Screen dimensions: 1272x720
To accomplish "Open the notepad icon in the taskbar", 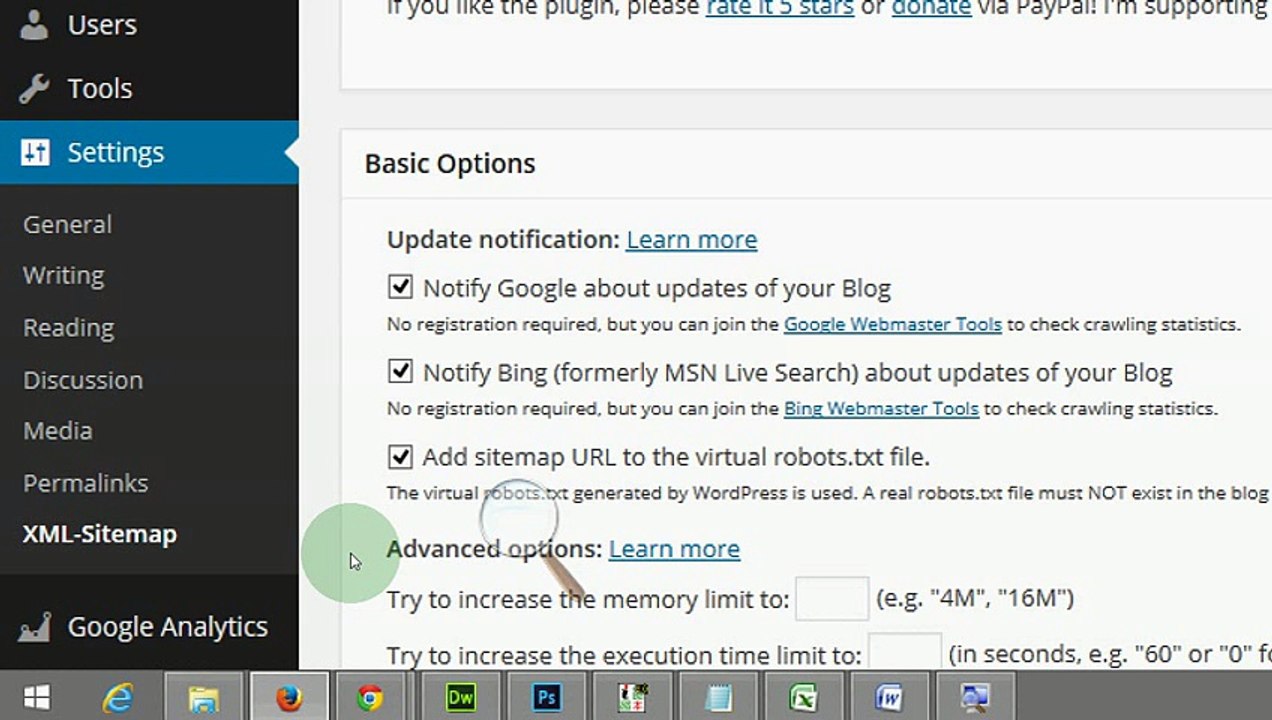I will pos(718,697).
